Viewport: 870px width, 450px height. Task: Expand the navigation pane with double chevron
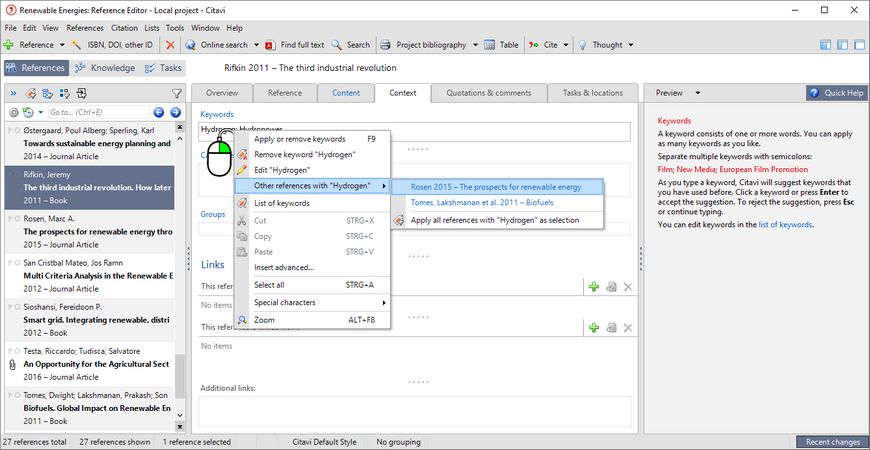coord(13,93)
